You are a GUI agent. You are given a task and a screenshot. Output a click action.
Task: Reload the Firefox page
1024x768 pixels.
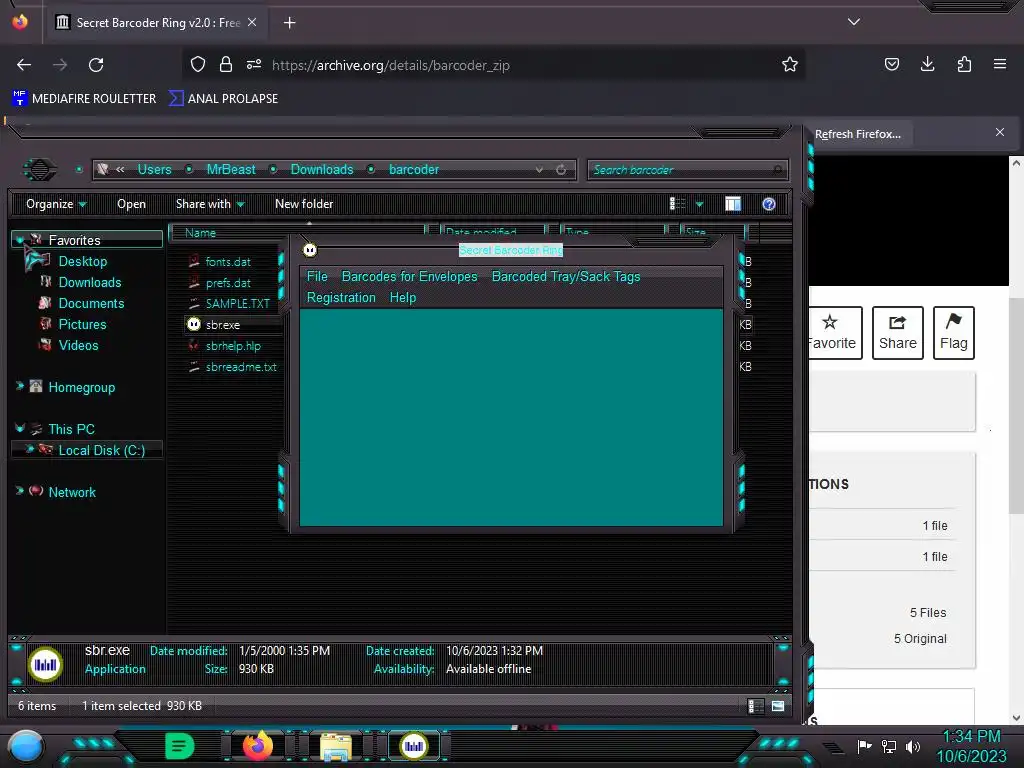(96, 65)
